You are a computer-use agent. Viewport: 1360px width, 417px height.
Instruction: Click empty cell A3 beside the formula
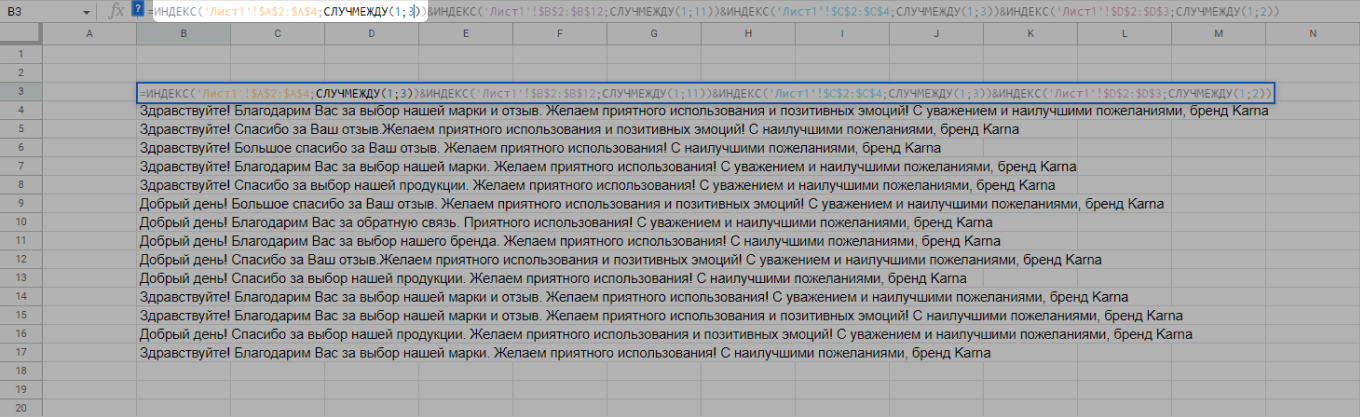90,92
